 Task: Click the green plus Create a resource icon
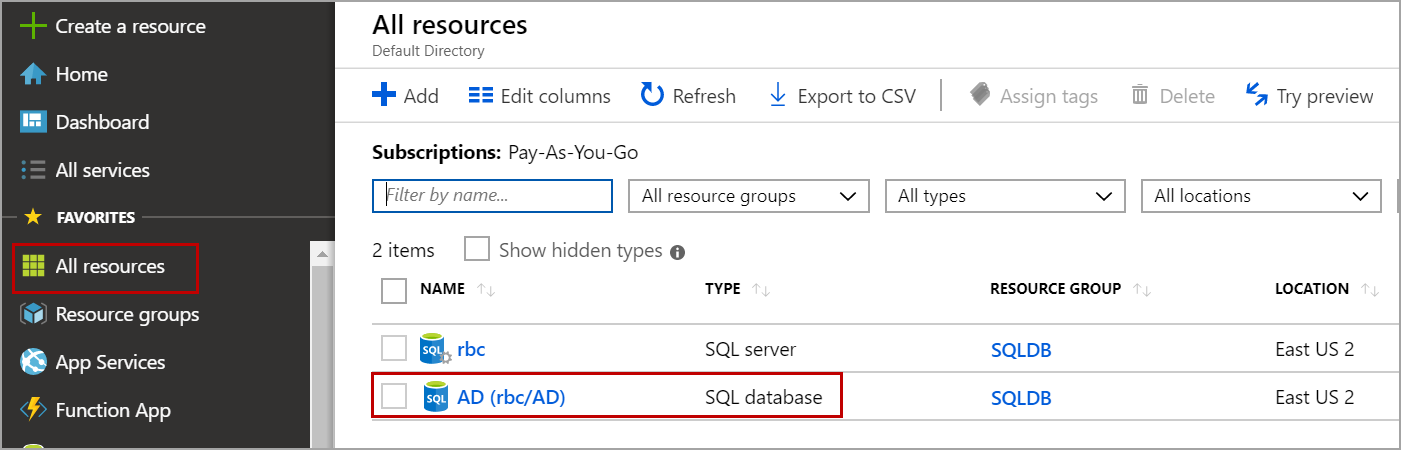(x=34, y=27)
